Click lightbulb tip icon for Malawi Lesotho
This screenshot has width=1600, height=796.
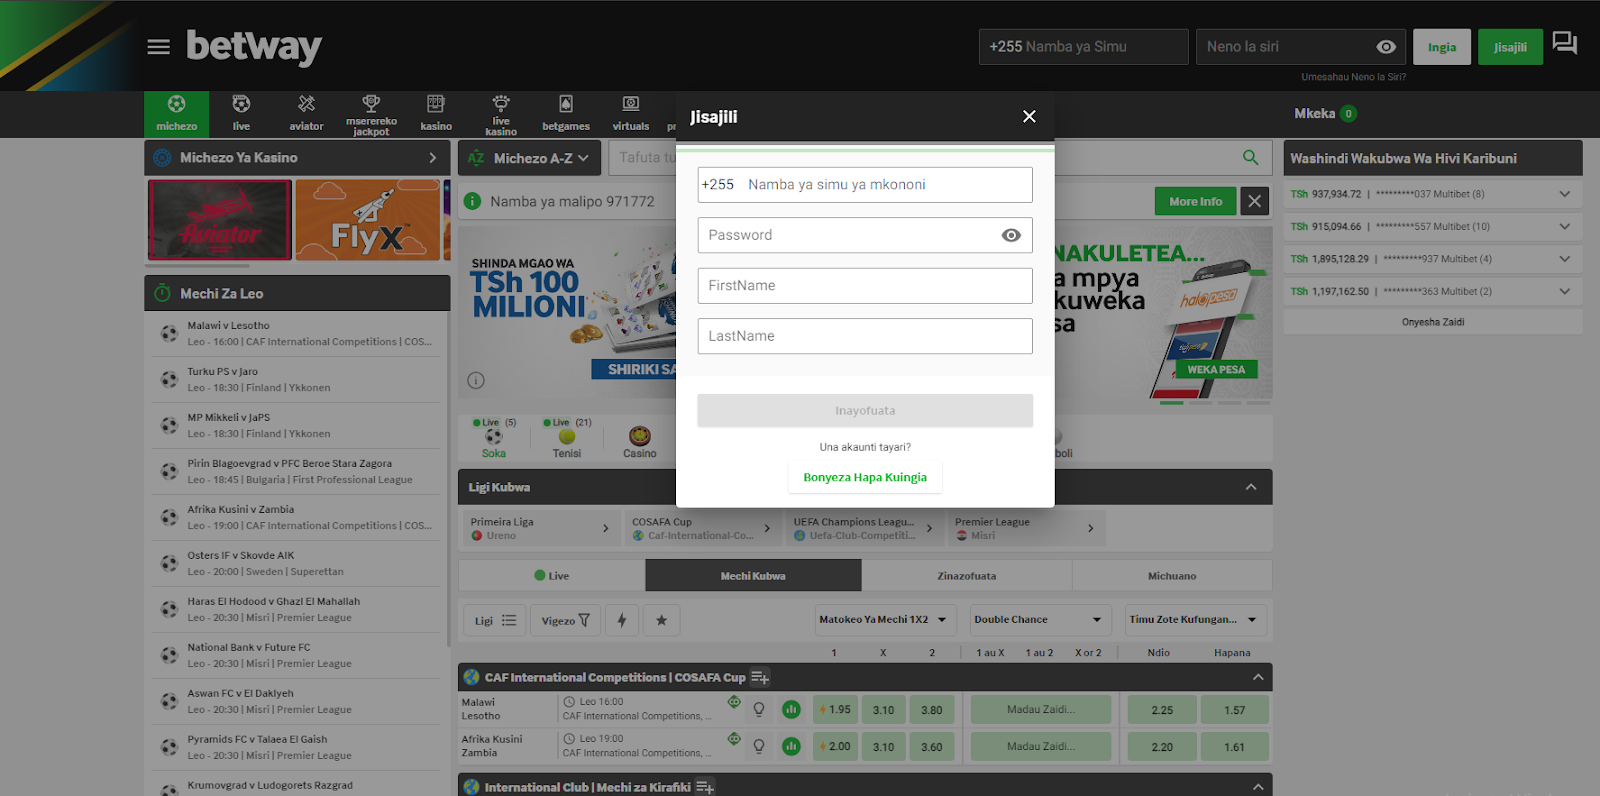click(759, 709)
